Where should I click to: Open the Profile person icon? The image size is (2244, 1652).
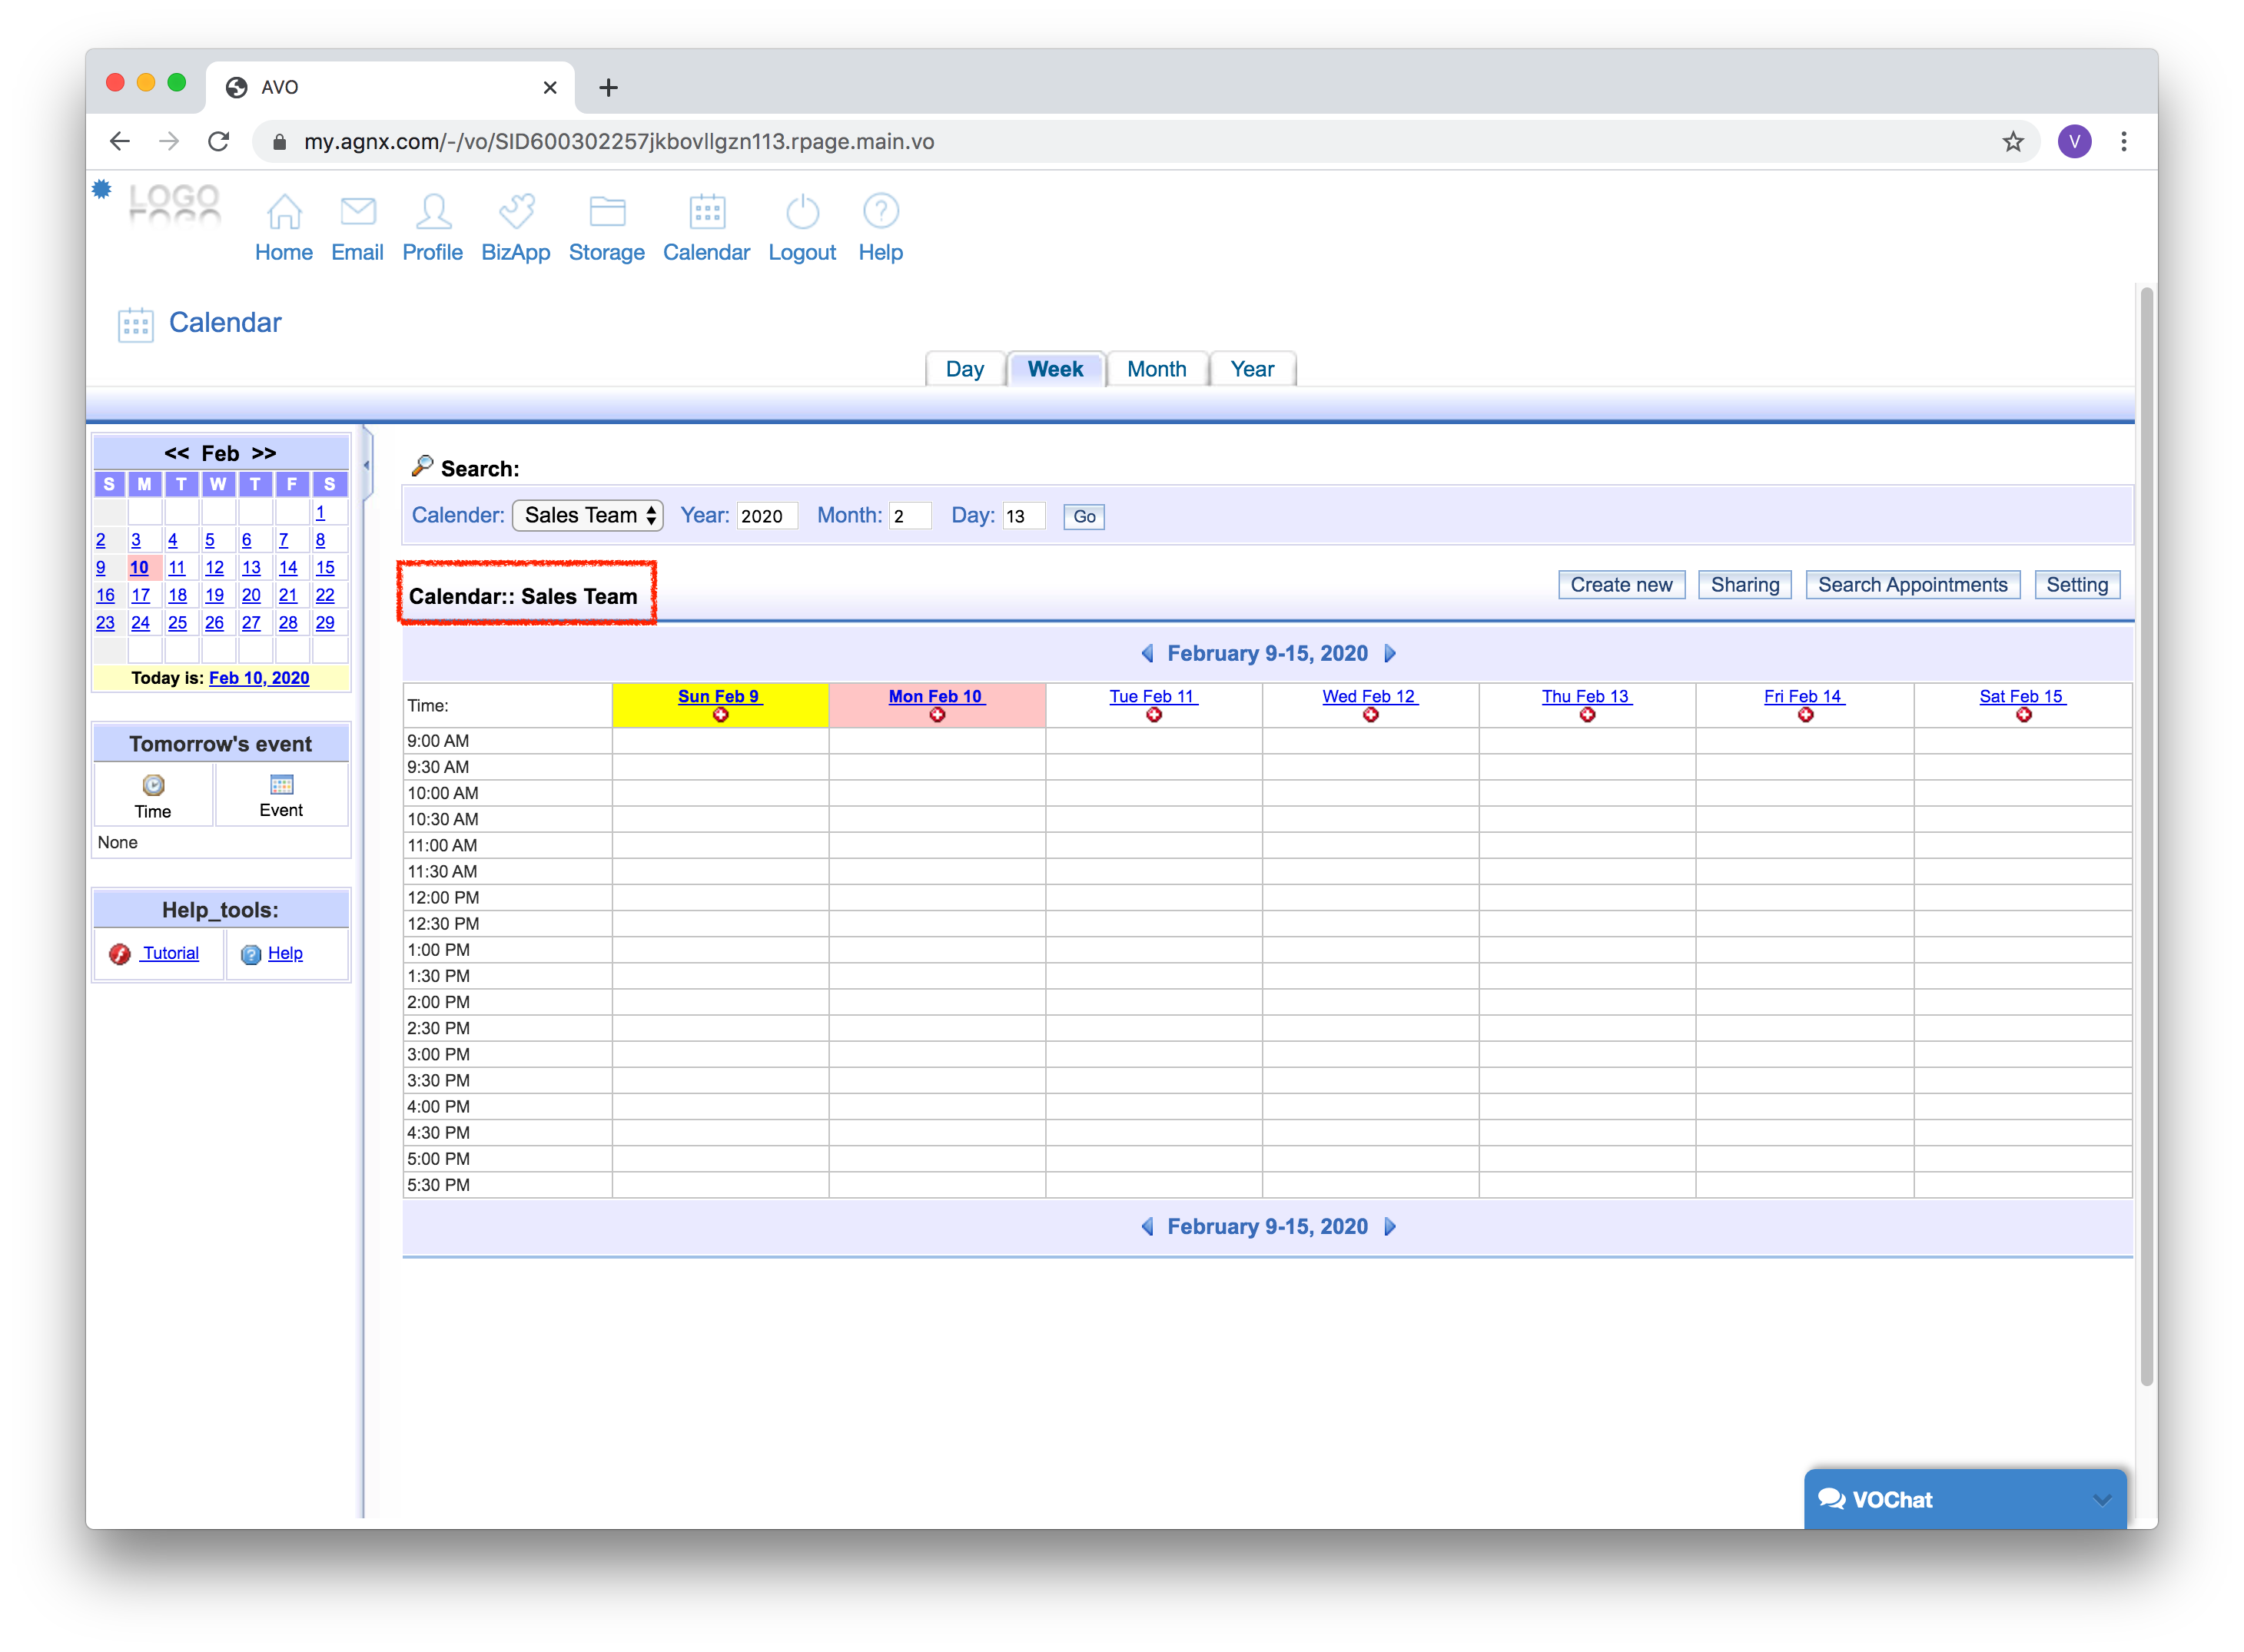coord(433,212)
